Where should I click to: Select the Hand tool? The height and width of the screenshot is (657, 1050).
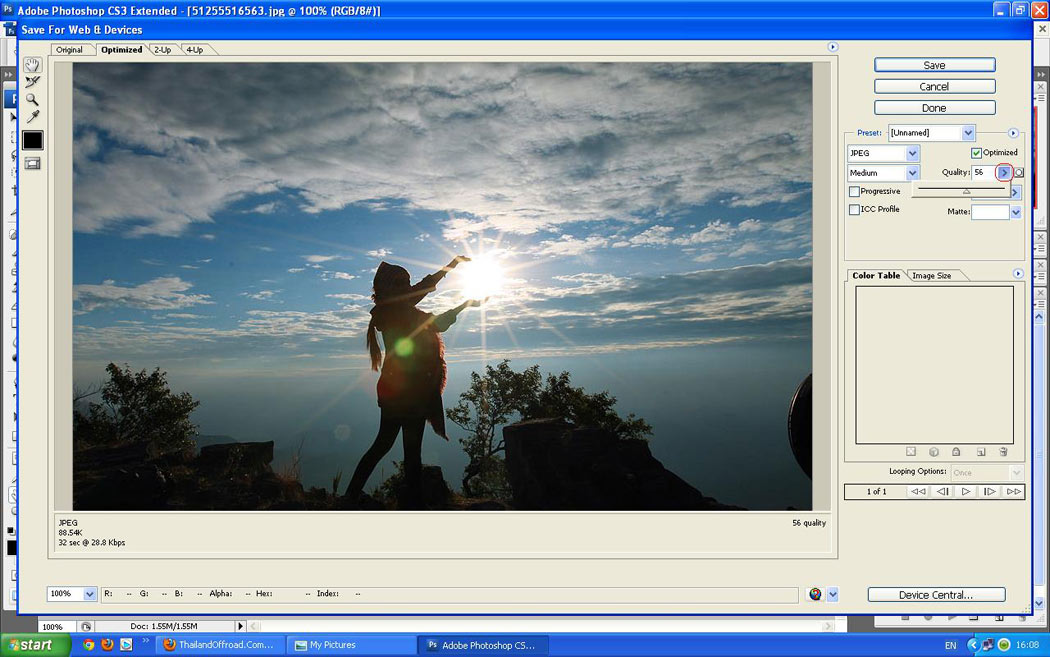[x=32, y=65]
